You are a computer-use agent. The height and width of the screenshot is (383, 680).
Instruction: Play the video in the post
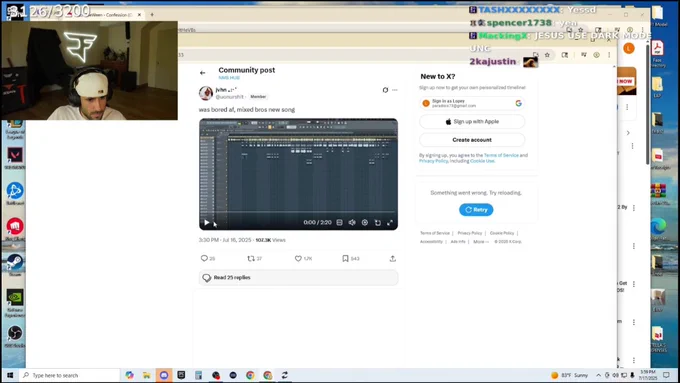(x=207, y=223)
